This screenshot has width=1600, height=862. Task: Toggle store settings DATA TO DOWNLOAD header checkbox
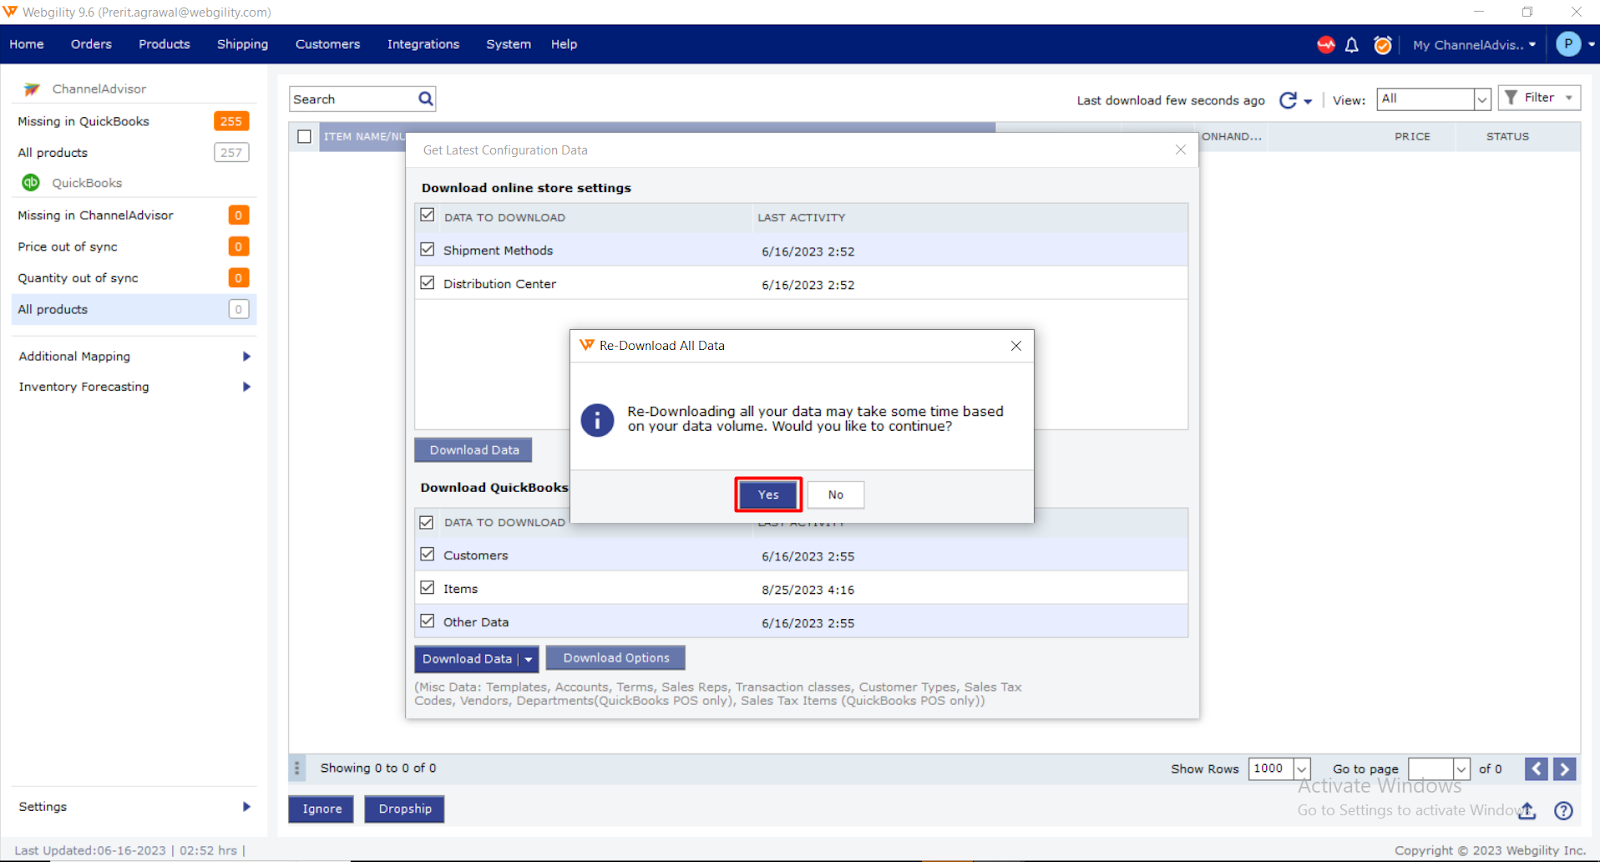(x=428, y=215)
